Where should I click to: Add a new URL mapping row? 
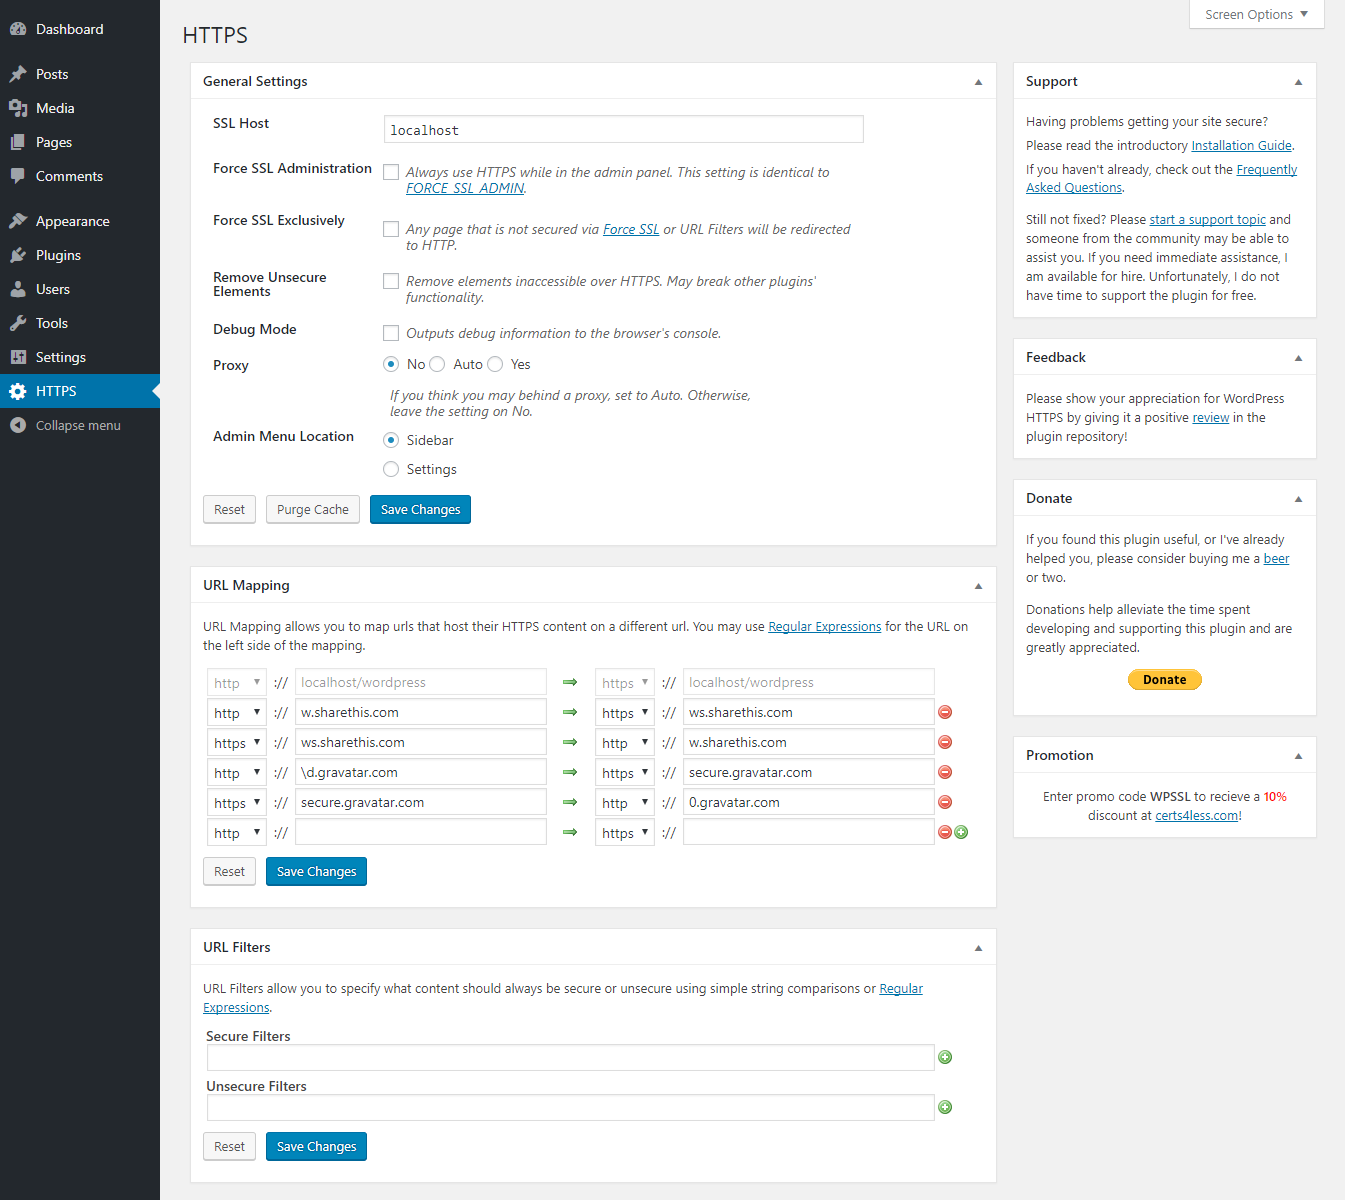(961, 832)
